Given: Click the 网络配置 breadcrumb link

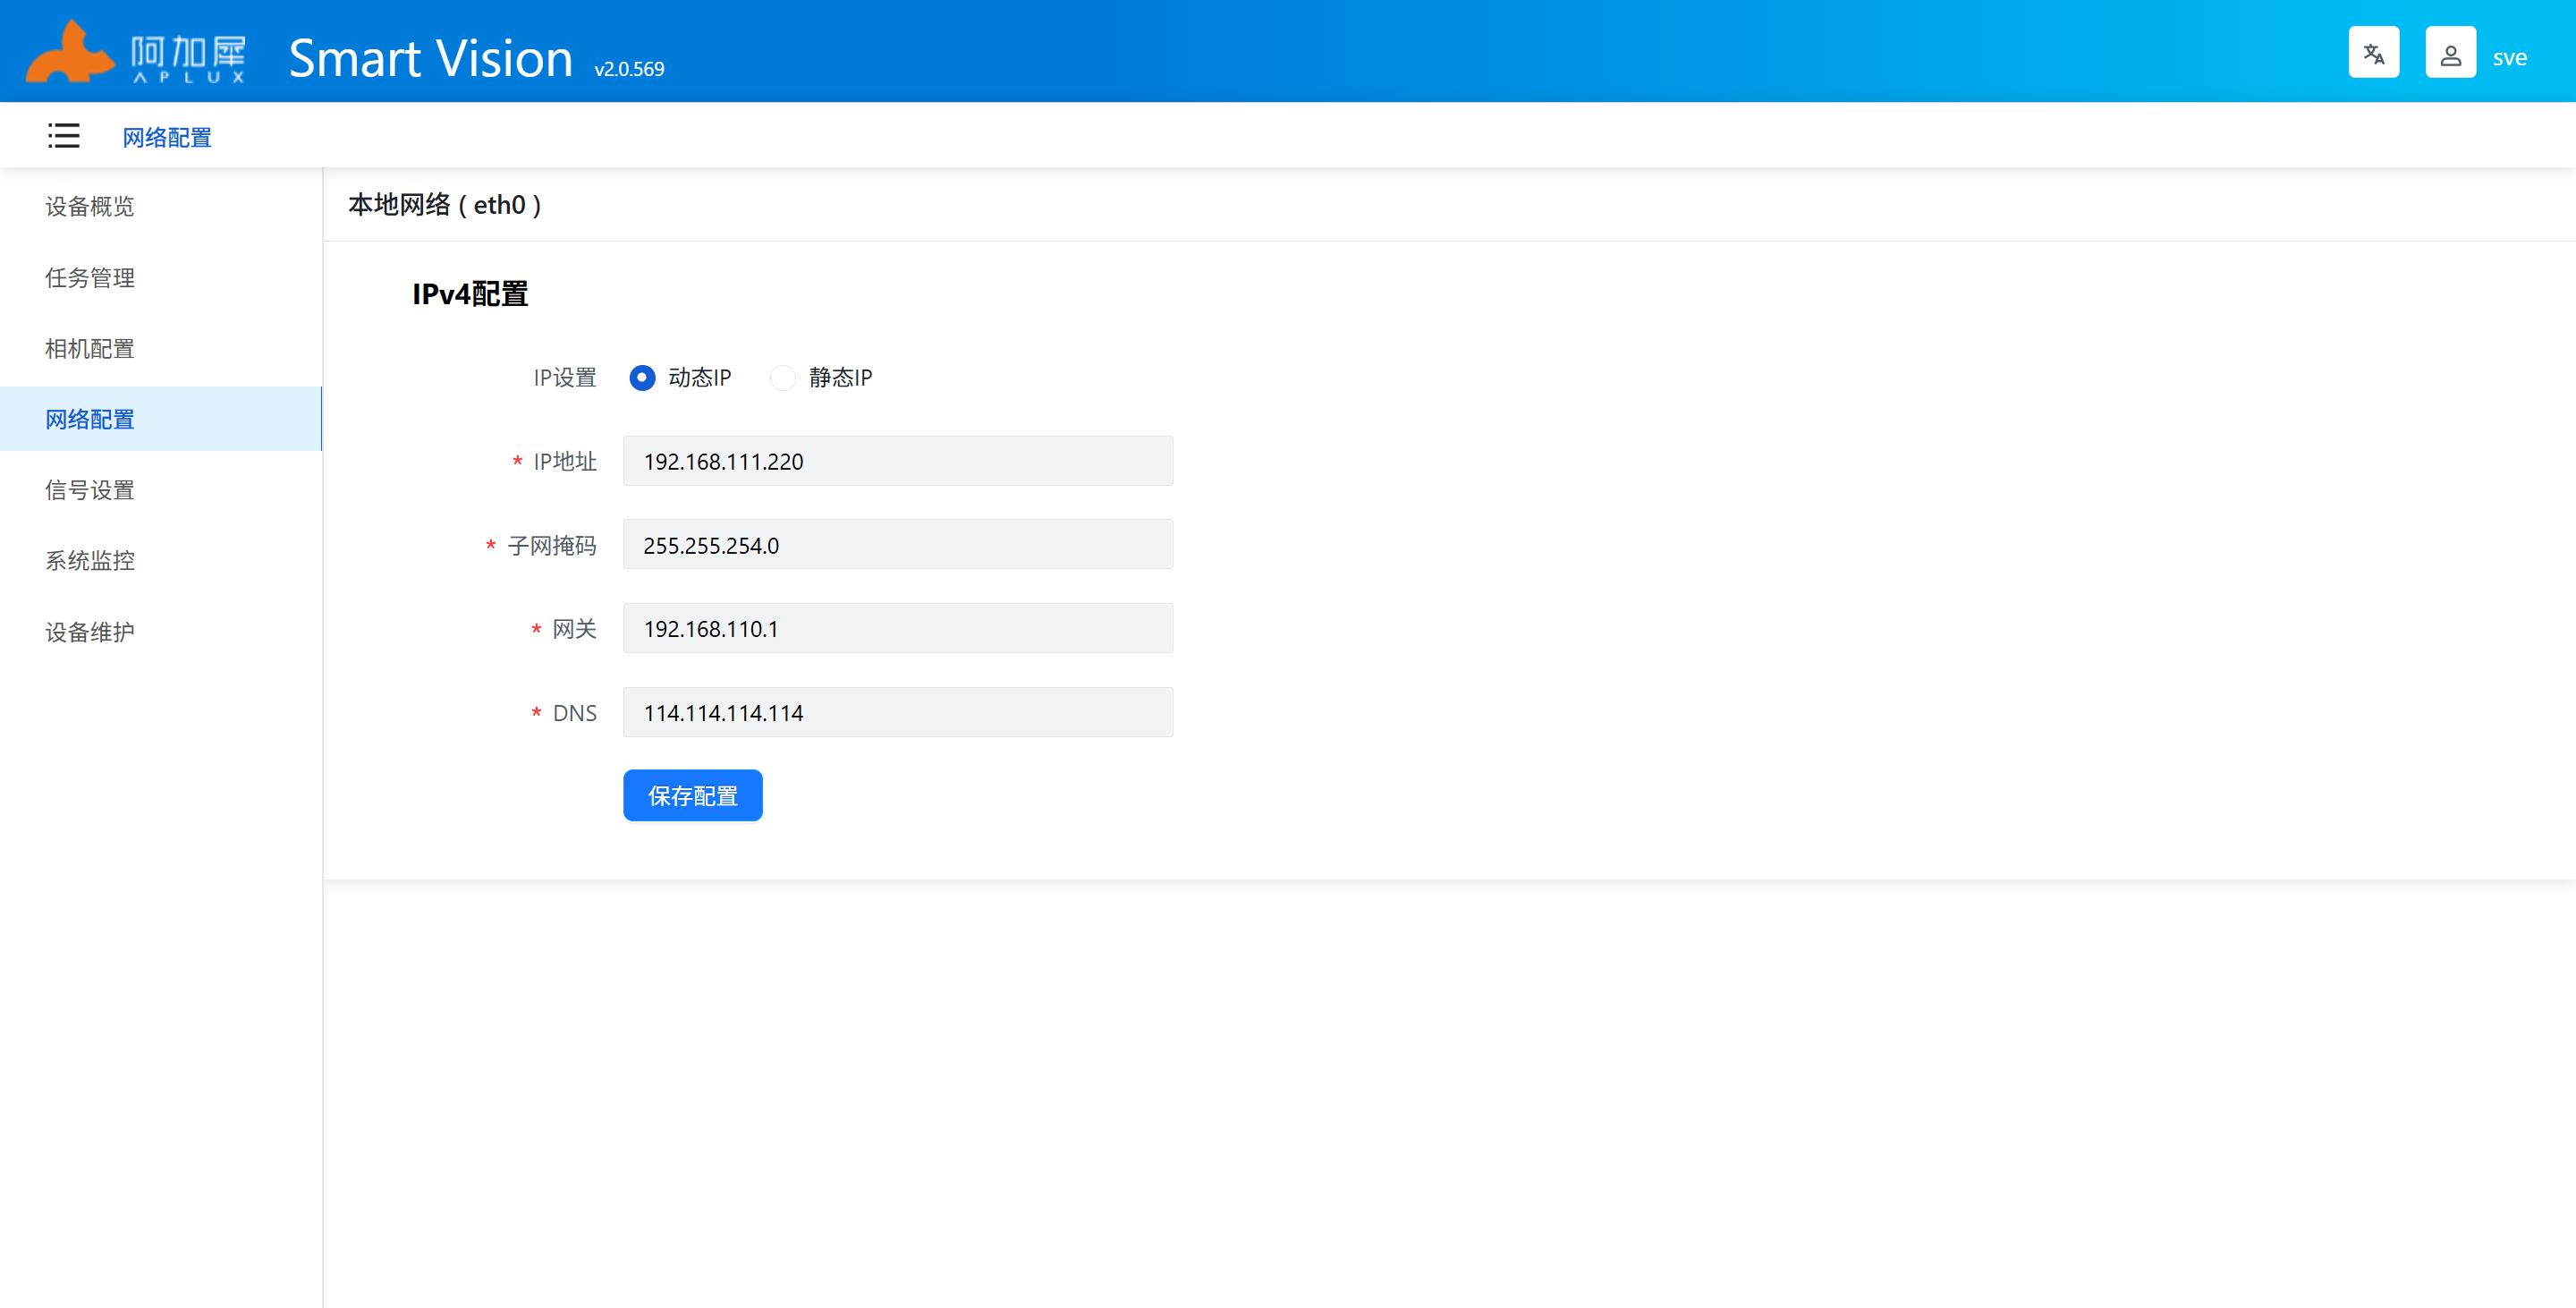Looking at the screenshot, I should coord(167,138).
